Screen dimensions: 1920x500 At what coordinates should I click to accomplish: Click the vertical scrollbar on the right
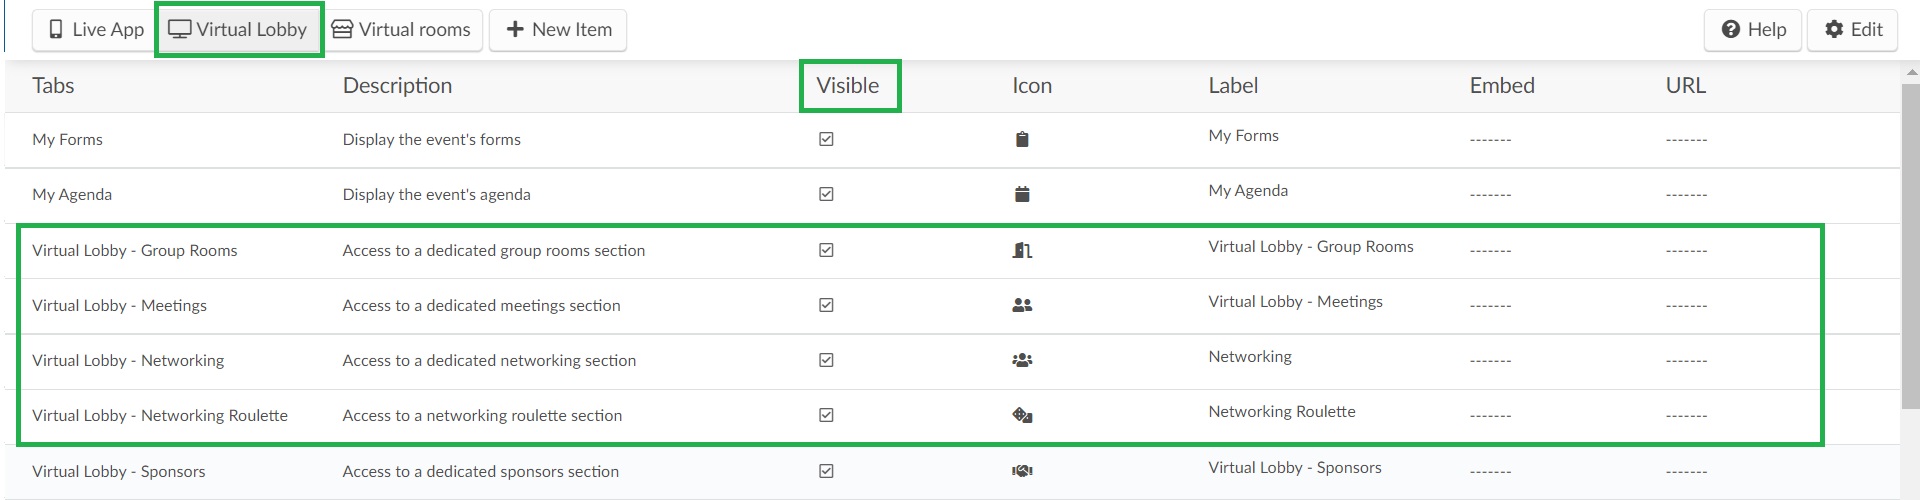[x=1911, y=240]
